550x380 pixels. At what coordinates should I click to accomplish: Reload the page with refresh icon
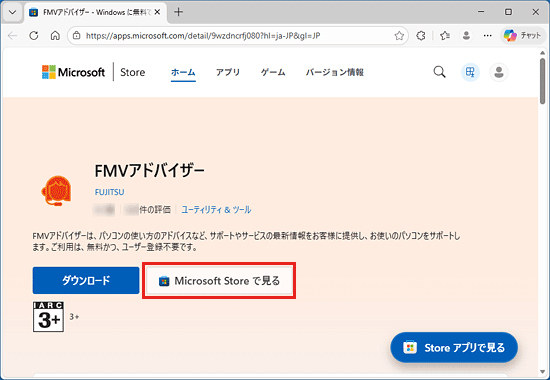34,35
